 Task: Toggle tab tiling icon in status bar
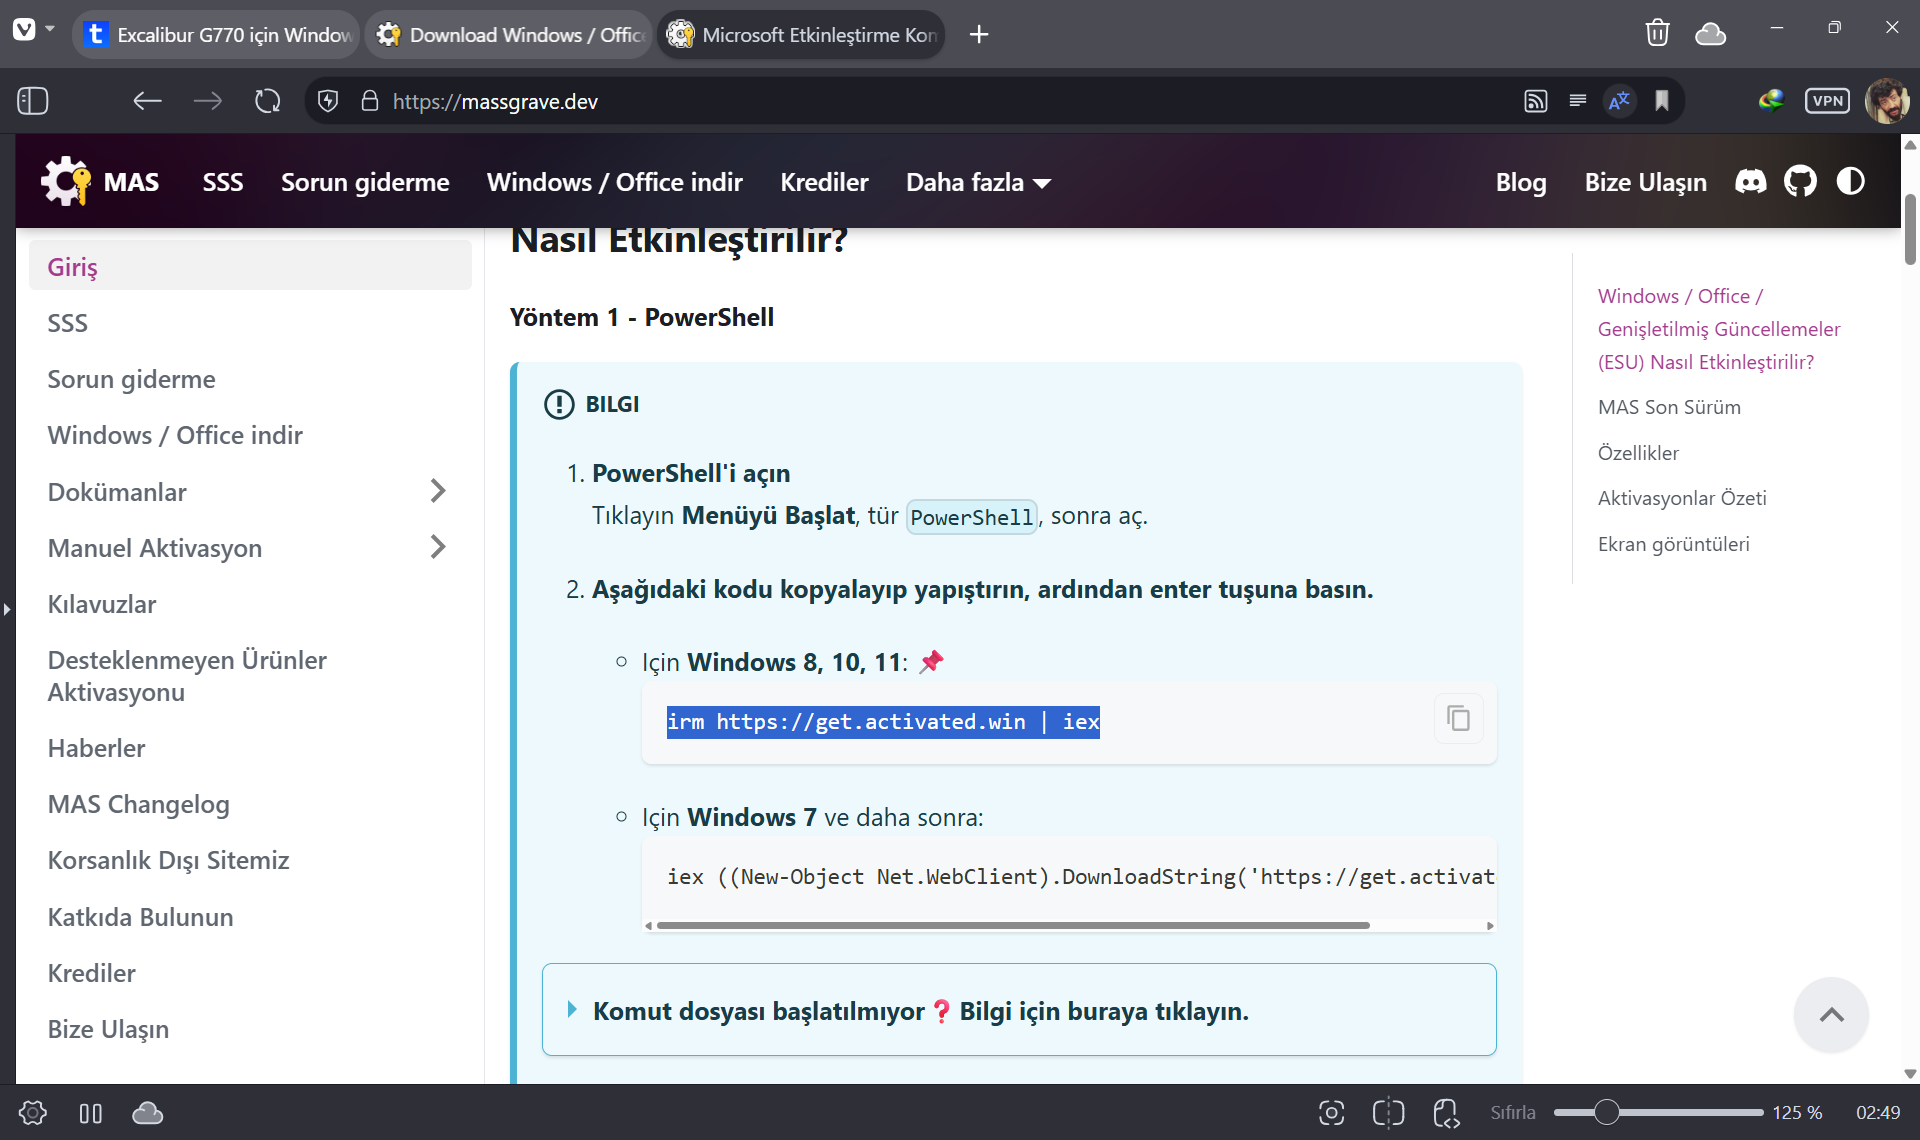pos(1389,1113)
